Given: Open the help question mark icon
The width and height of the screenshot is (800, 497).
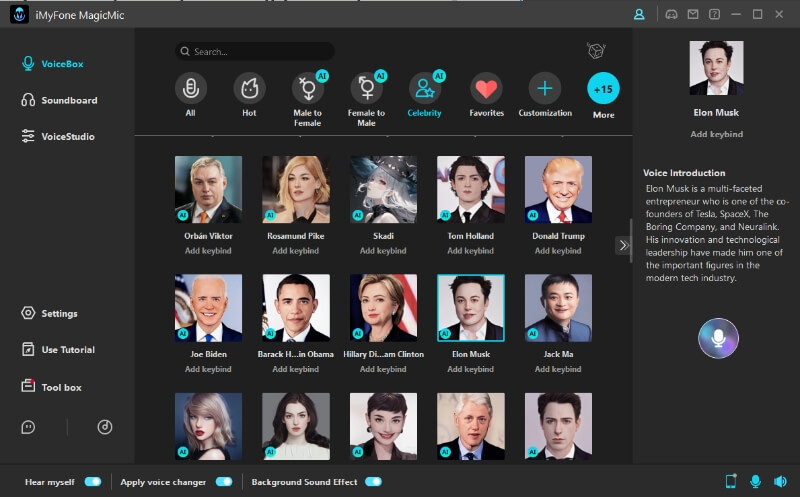Looking at the screenshot, I should tap(714, 14).
